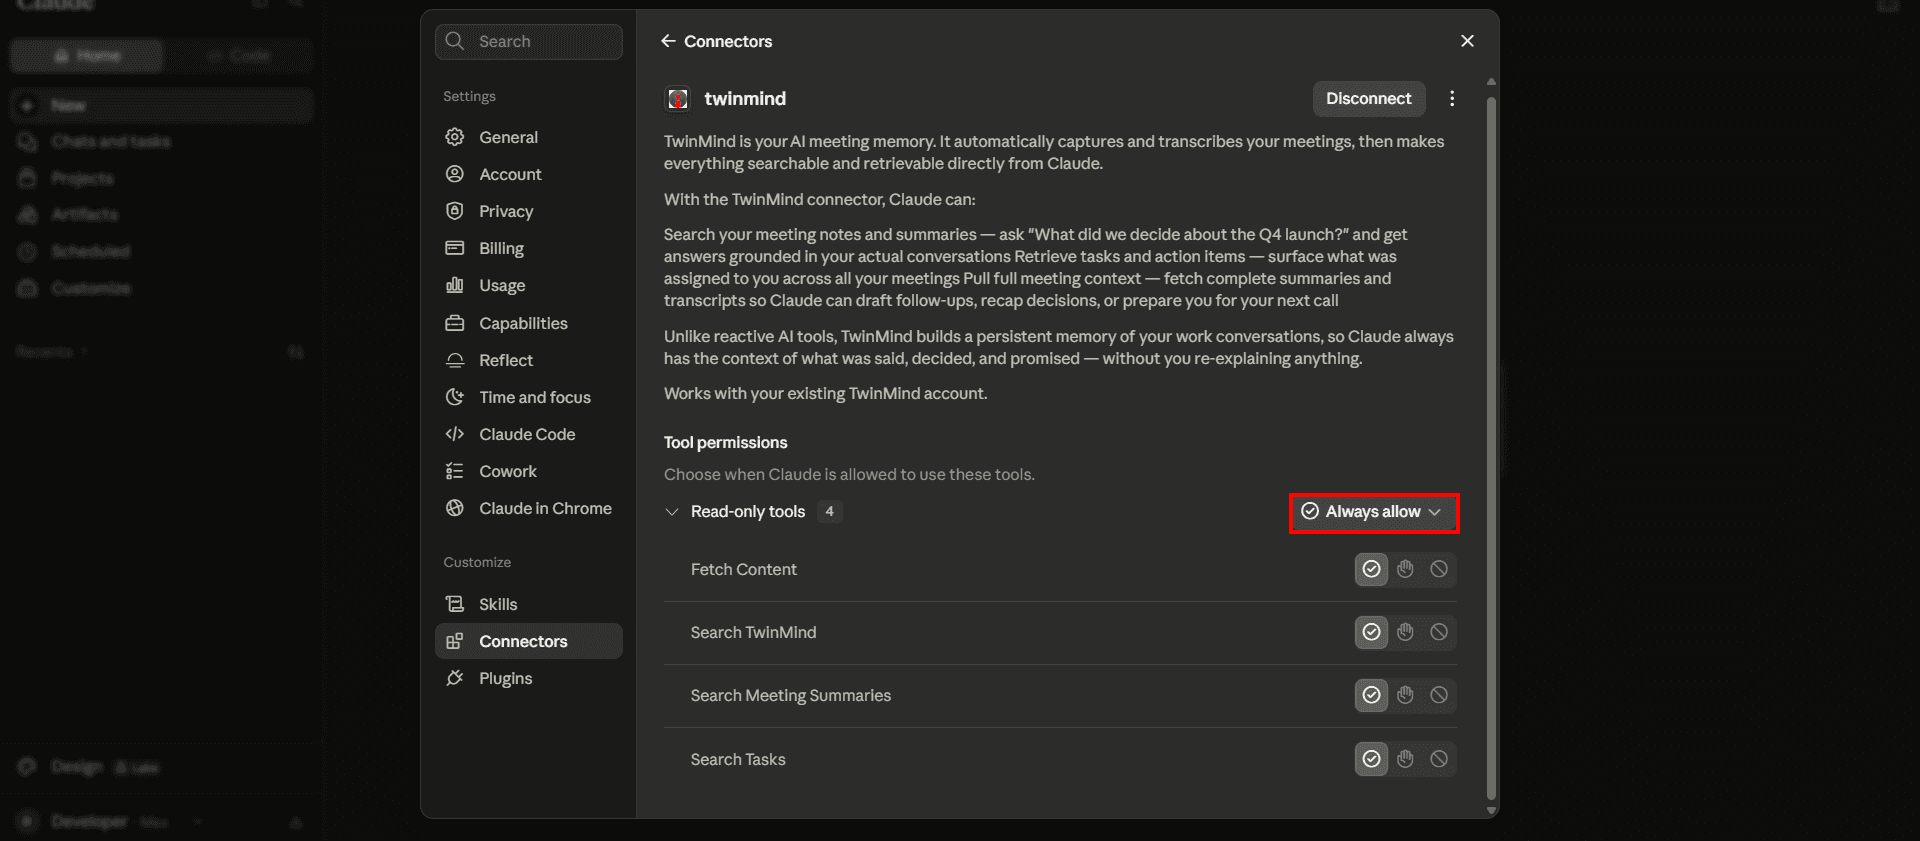Click the "4" count badge
The height and width of the screenshot is (841, 1920).
point(829,512)
